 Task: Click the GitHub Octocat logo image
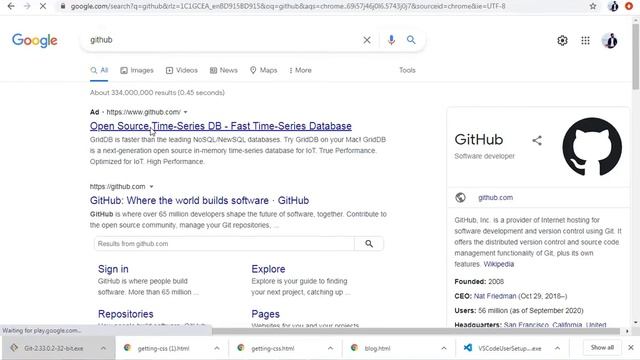(x=592, y=147)
